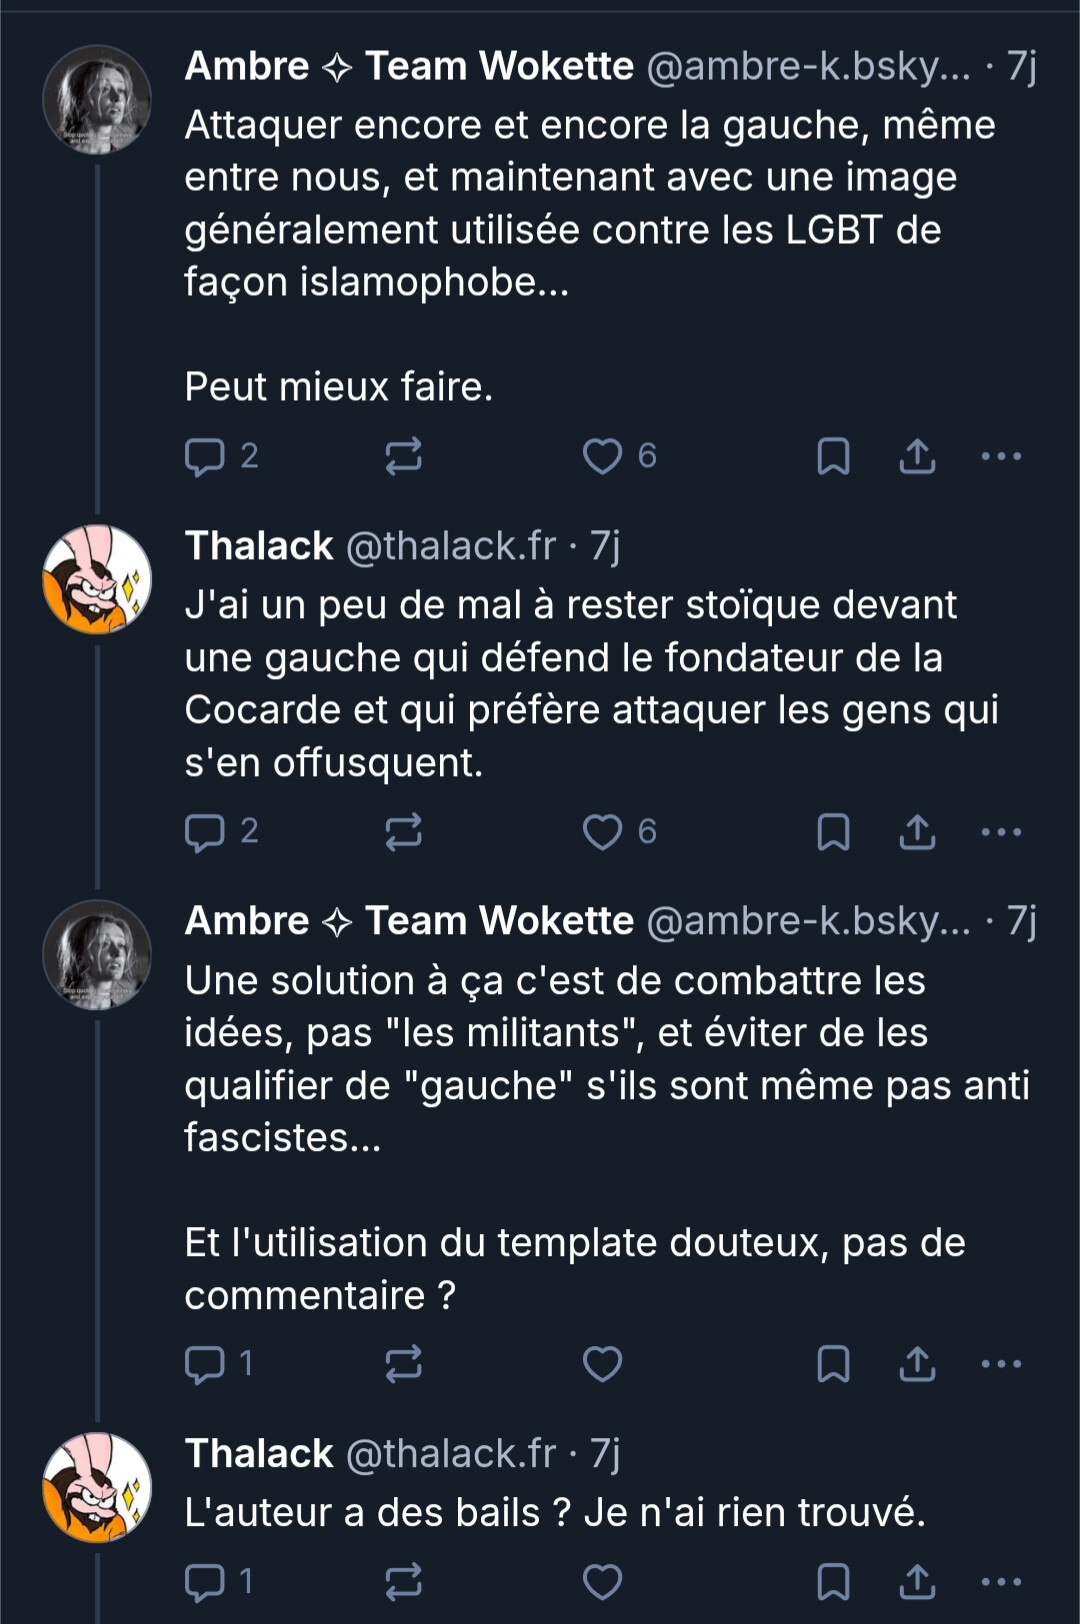Screen dimensions: 1080x1624
Task: Open Ambre ✧ Team Wokette's profile name at top
Action: pyautogui.click(x=409, y=66)
